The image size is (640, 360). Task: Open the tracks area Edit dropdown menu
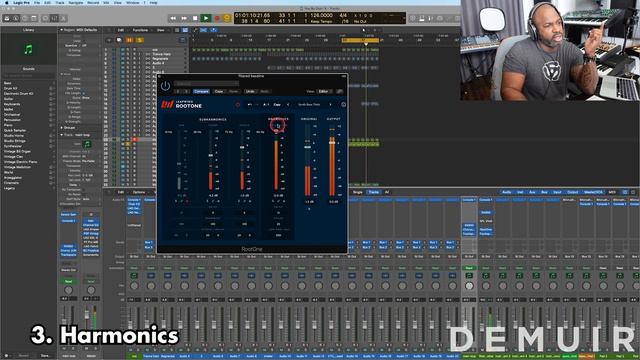pyautogui.click(x=121, y=30)
